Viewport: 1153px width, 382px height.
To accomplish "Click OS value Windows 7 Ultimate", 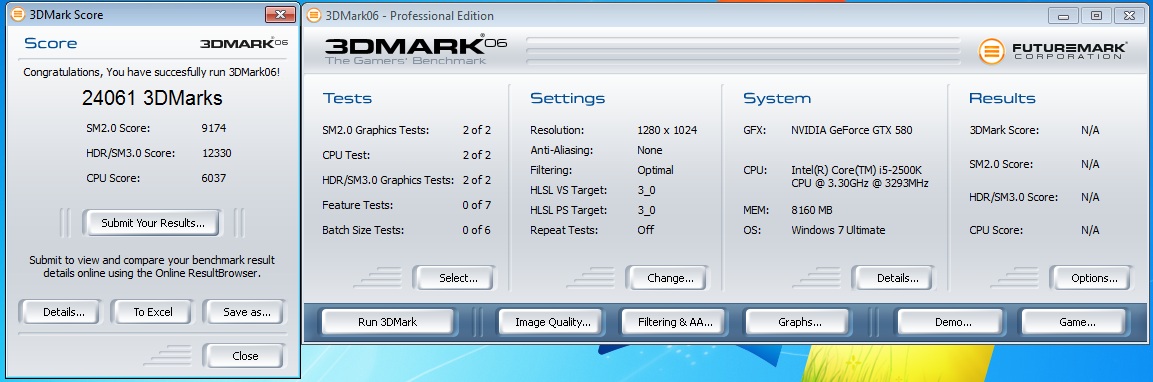I will 838,230.
